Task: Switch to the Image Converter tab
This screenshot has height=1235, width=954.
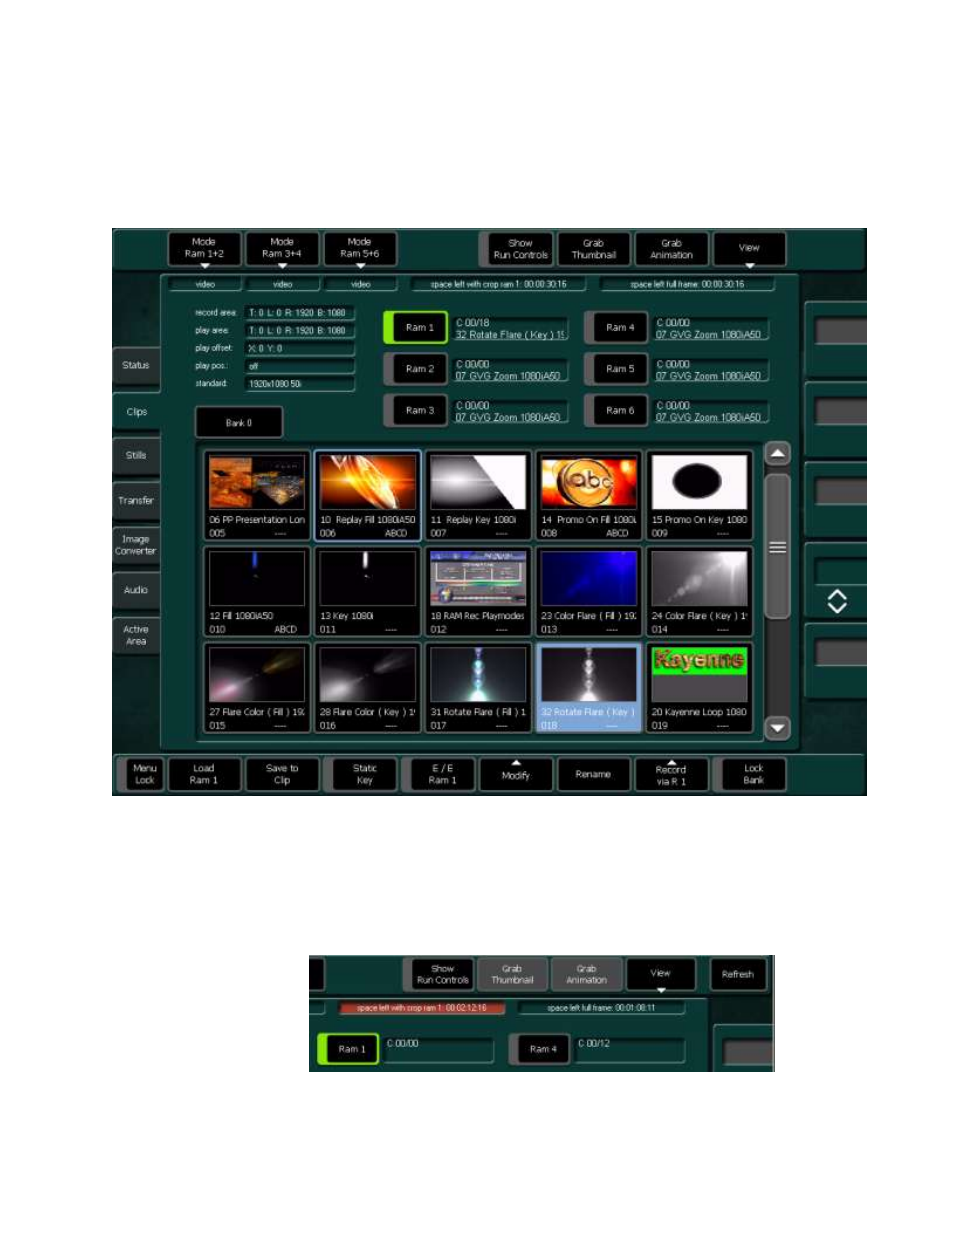Action: tap(136, 545)
